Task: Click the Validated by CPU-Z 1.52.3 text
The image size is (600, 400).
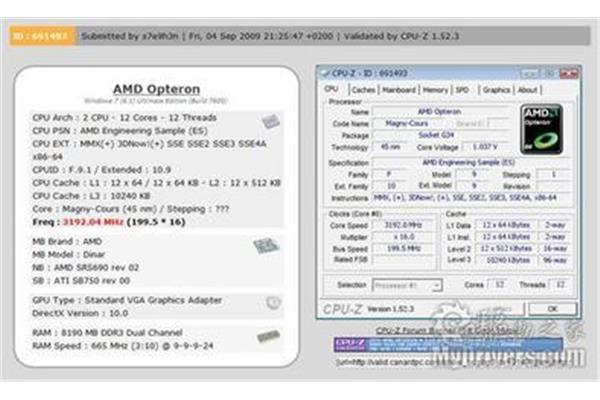Action: tap(401, 36)
